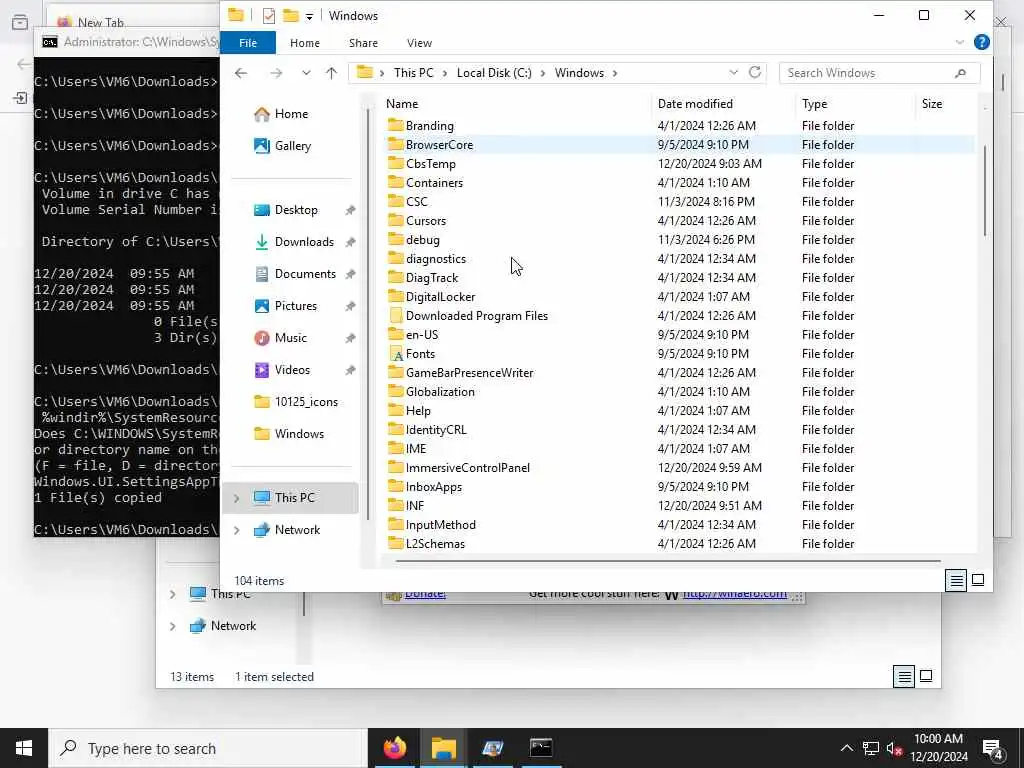Select the Downloaded Program Files folder icon
The height and width of the screenshot is (768, 1024).
coord(396,315)
